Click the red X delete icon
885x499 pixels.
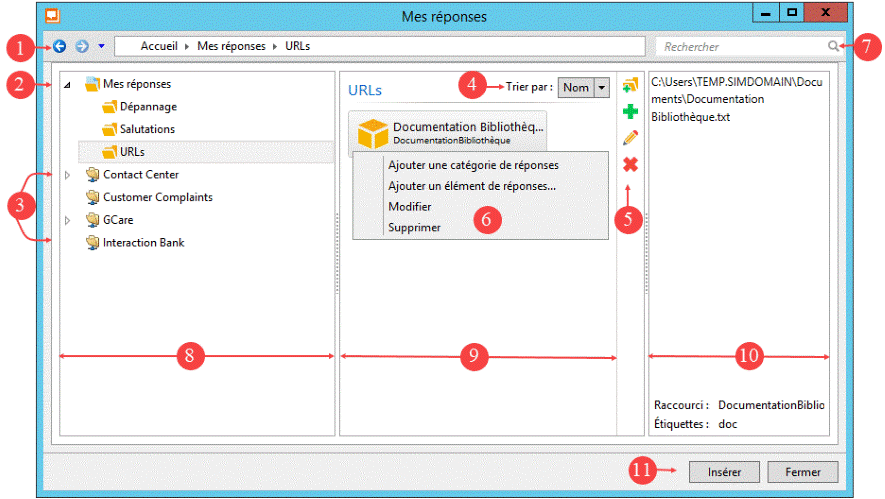pos(630,164)
